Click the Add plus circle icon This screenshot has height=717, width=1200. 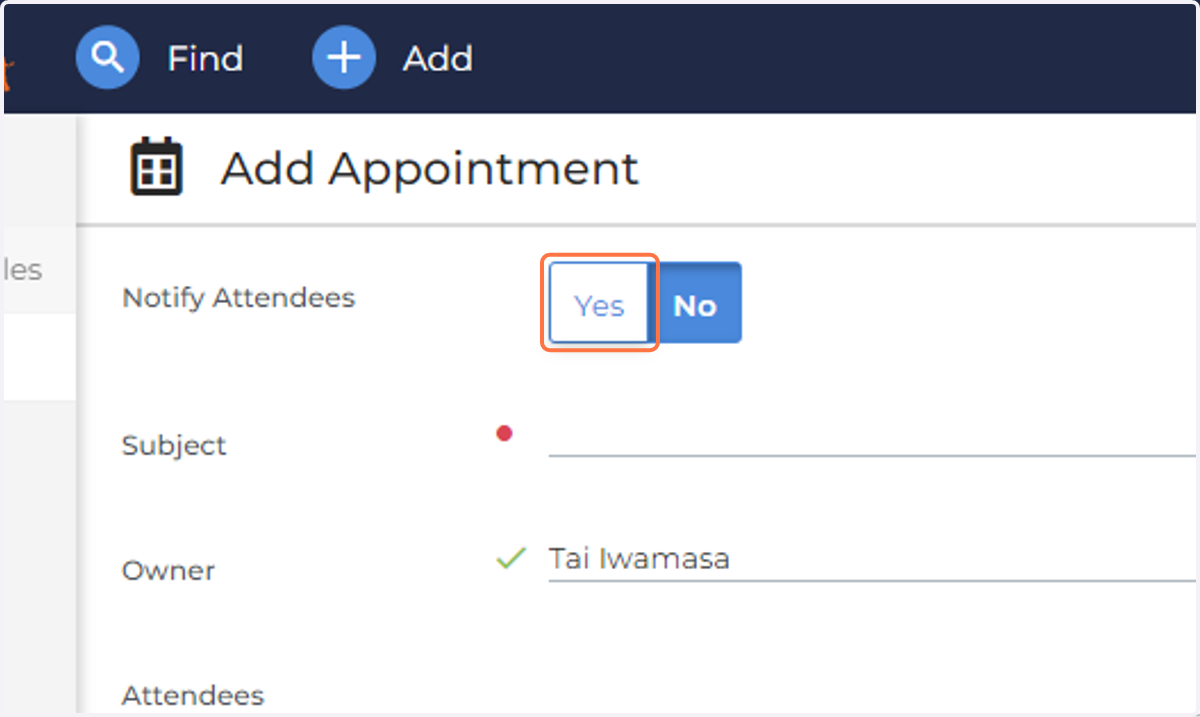coord(344,58)
